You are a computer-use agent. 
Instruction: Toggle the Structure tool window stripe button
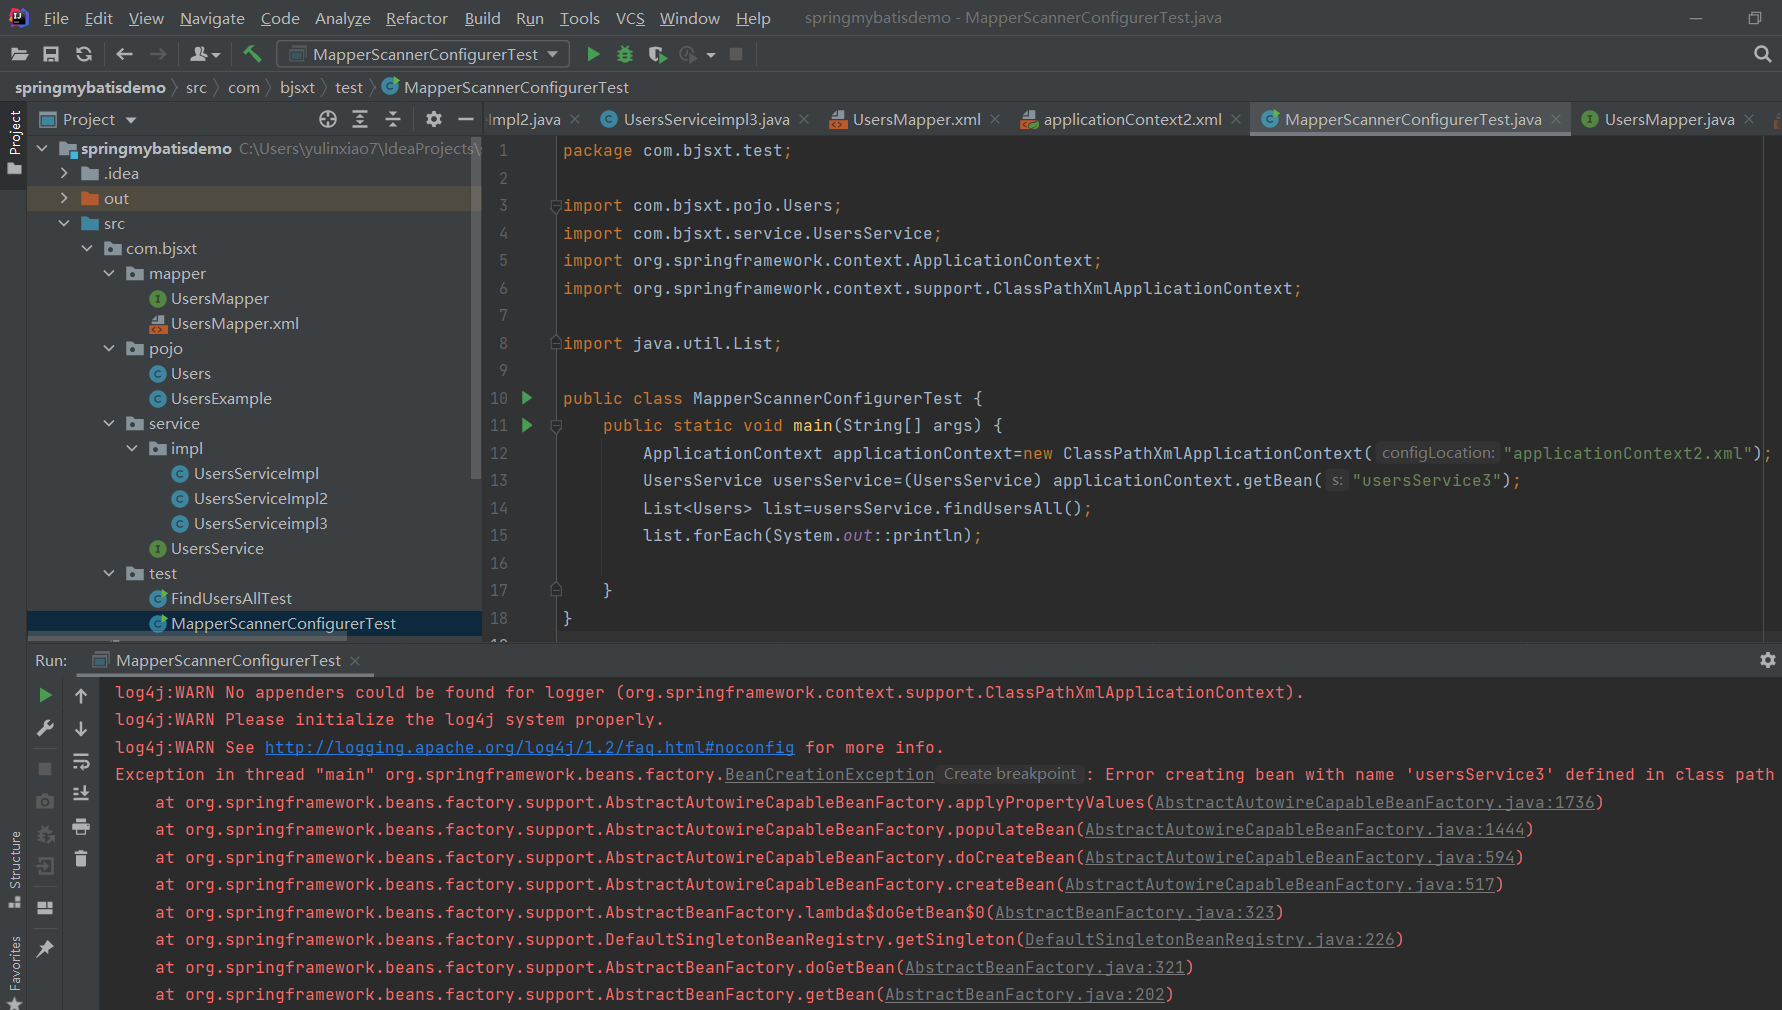click(14, 868)
